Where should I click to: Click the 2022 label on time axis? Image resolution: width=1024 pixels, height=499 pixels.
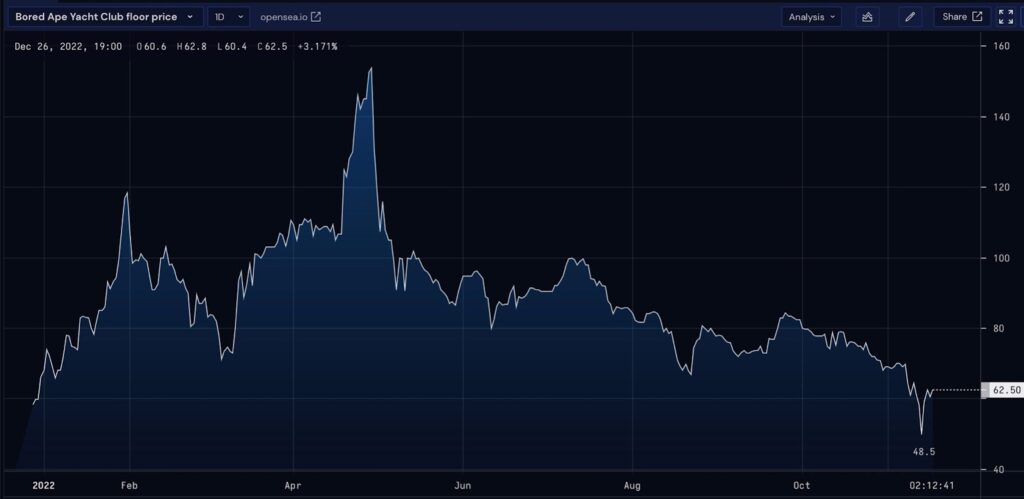[44, 485]
